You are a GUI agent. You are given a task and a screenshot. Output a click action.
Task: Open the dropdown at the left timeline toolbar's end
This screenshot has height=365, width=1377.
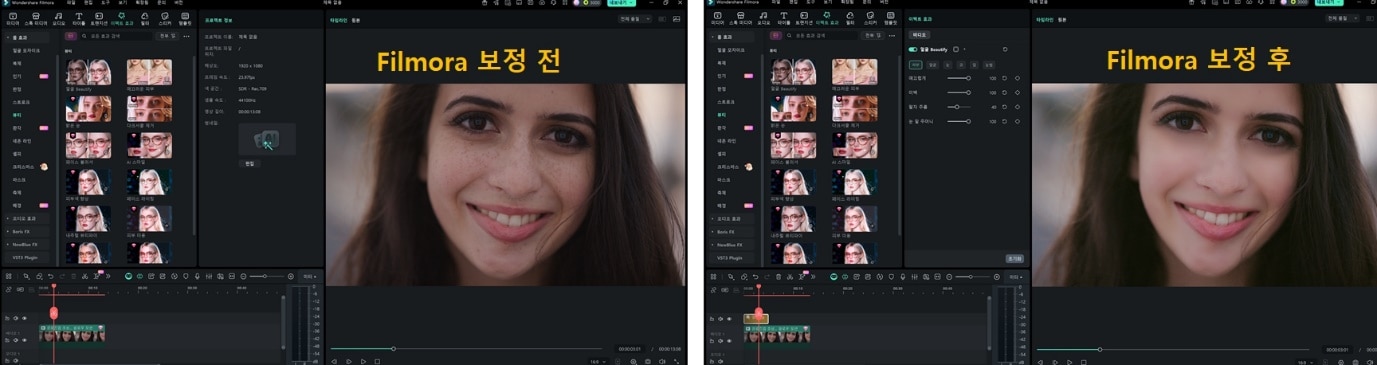(x=310, y=275)
